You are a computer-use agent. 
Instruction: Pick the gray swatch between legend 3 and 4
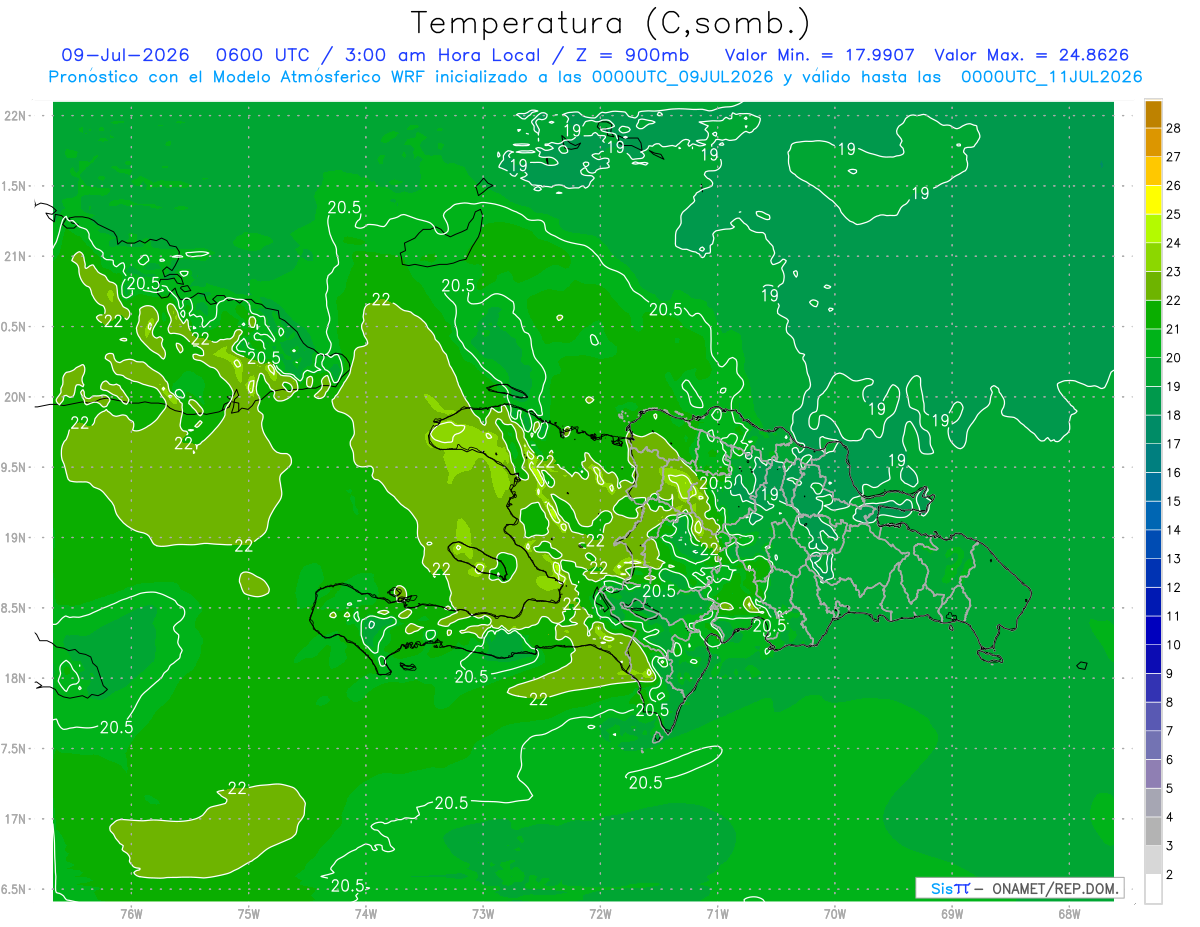(1153, 831)
